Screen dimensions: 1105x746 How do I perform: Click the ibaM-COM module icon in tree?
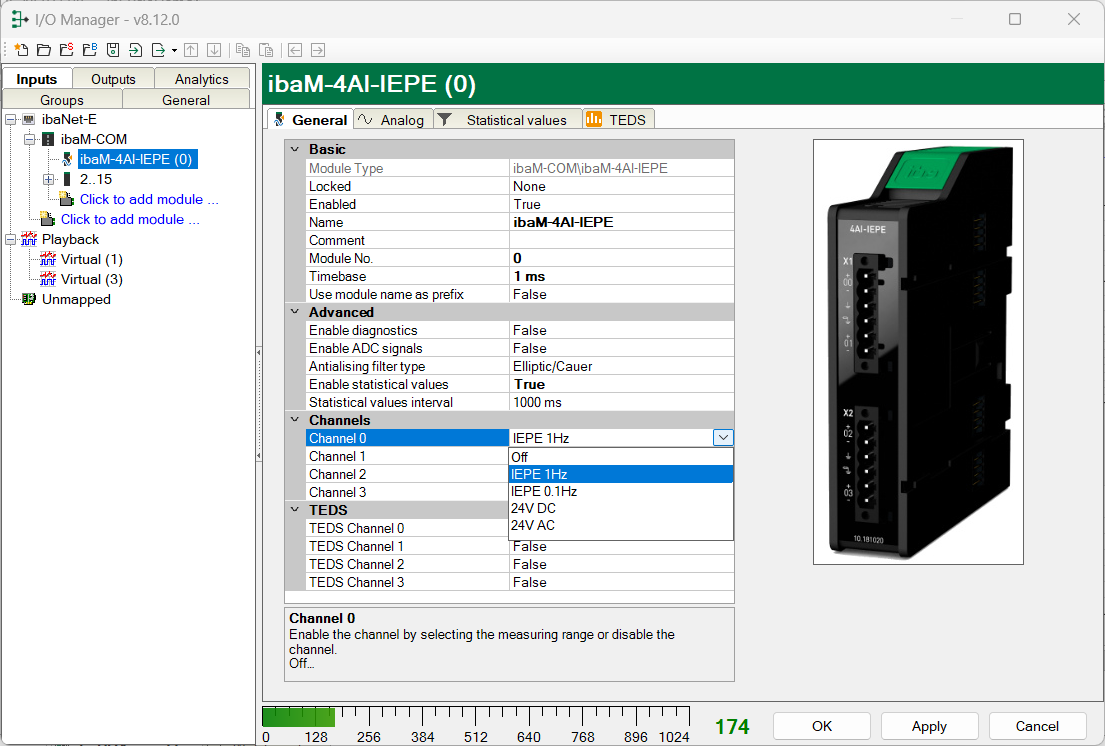[x=47, y=139]
